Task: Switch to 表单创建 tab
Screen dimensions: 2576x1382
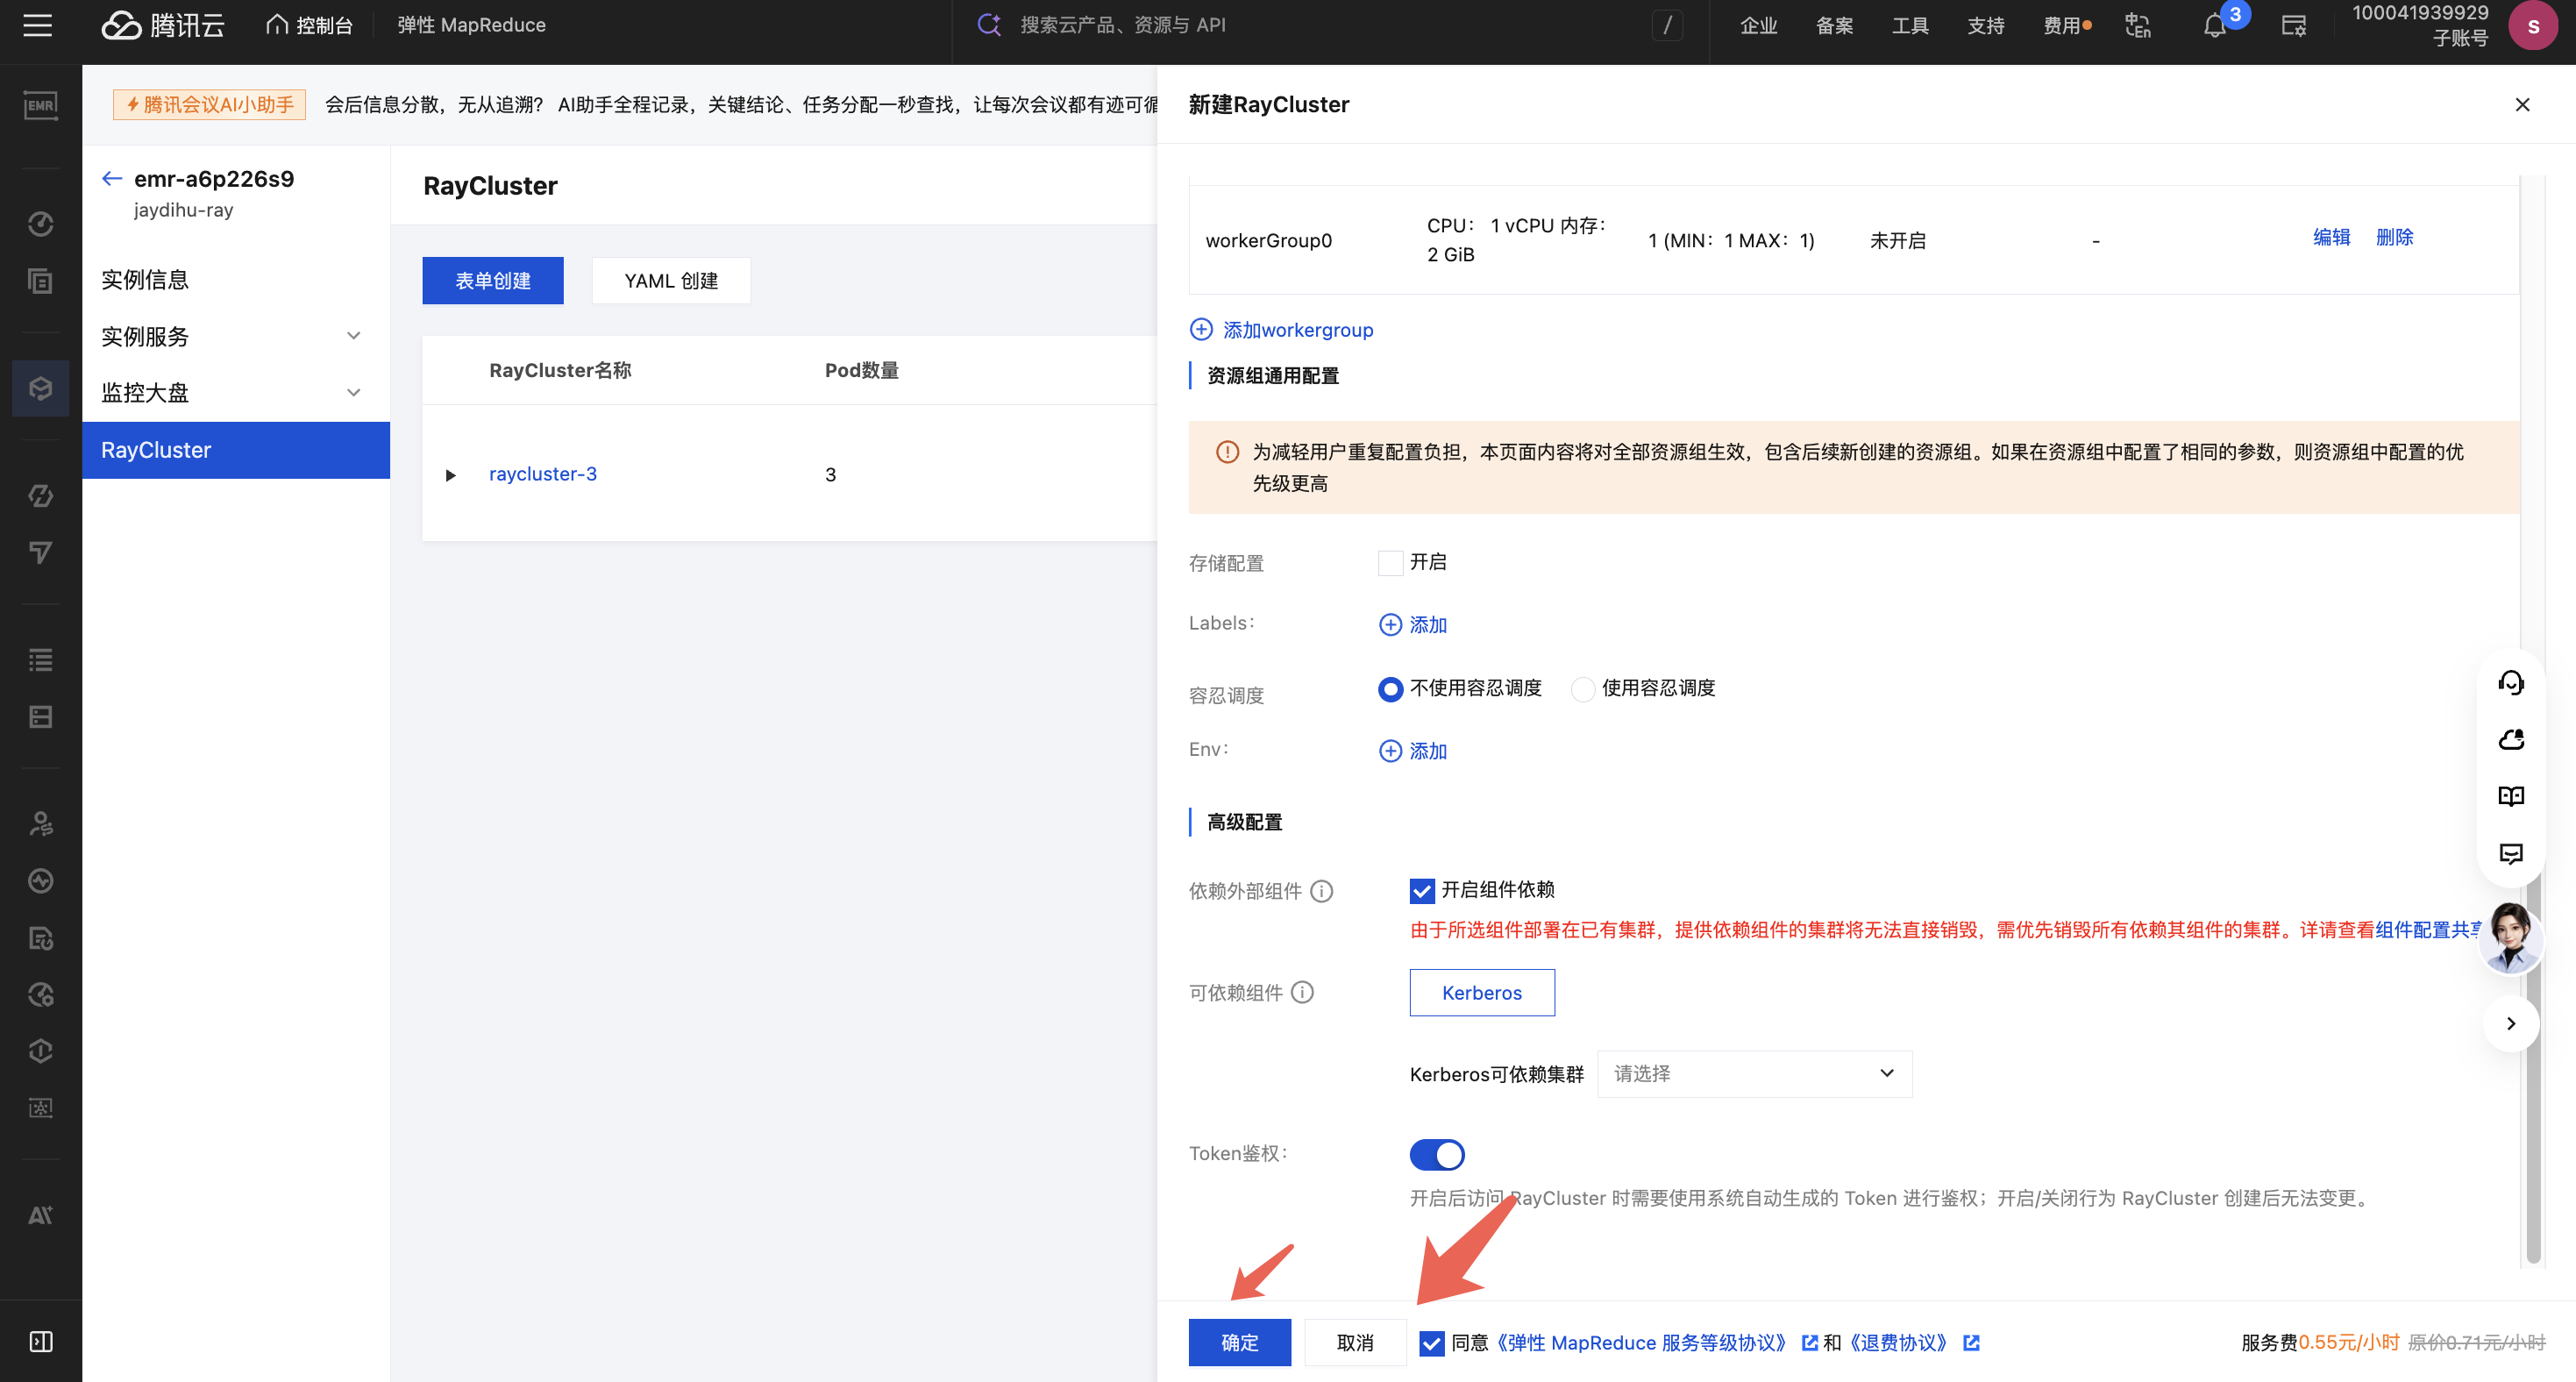Action: (493, 281)
